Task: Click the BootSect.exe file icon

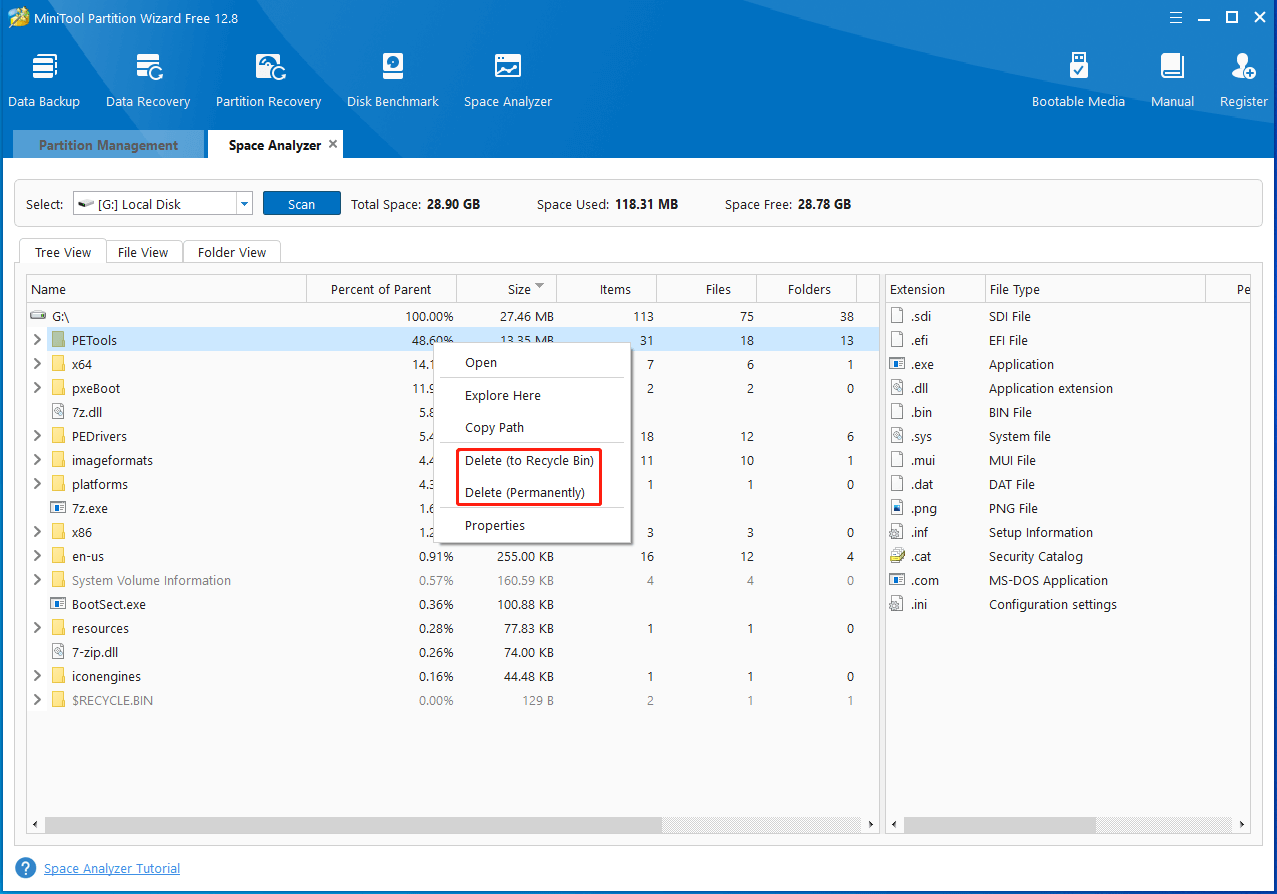Action: 58,604
